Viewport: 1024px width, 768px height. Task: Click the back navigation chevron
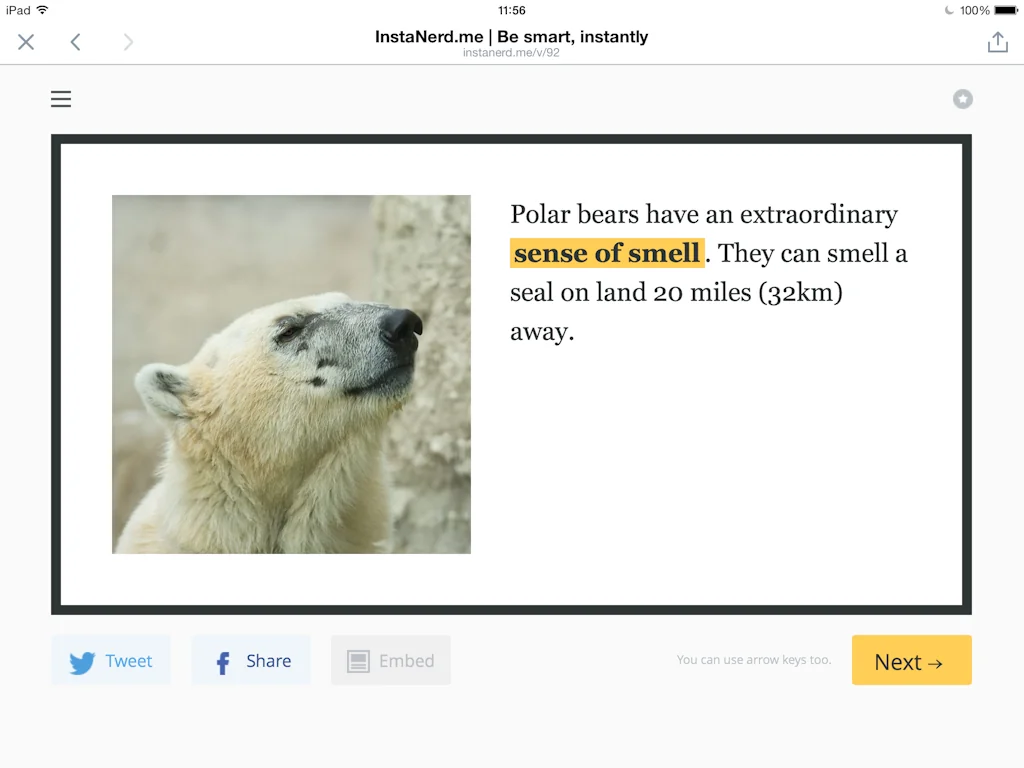(x=75, y=42)
